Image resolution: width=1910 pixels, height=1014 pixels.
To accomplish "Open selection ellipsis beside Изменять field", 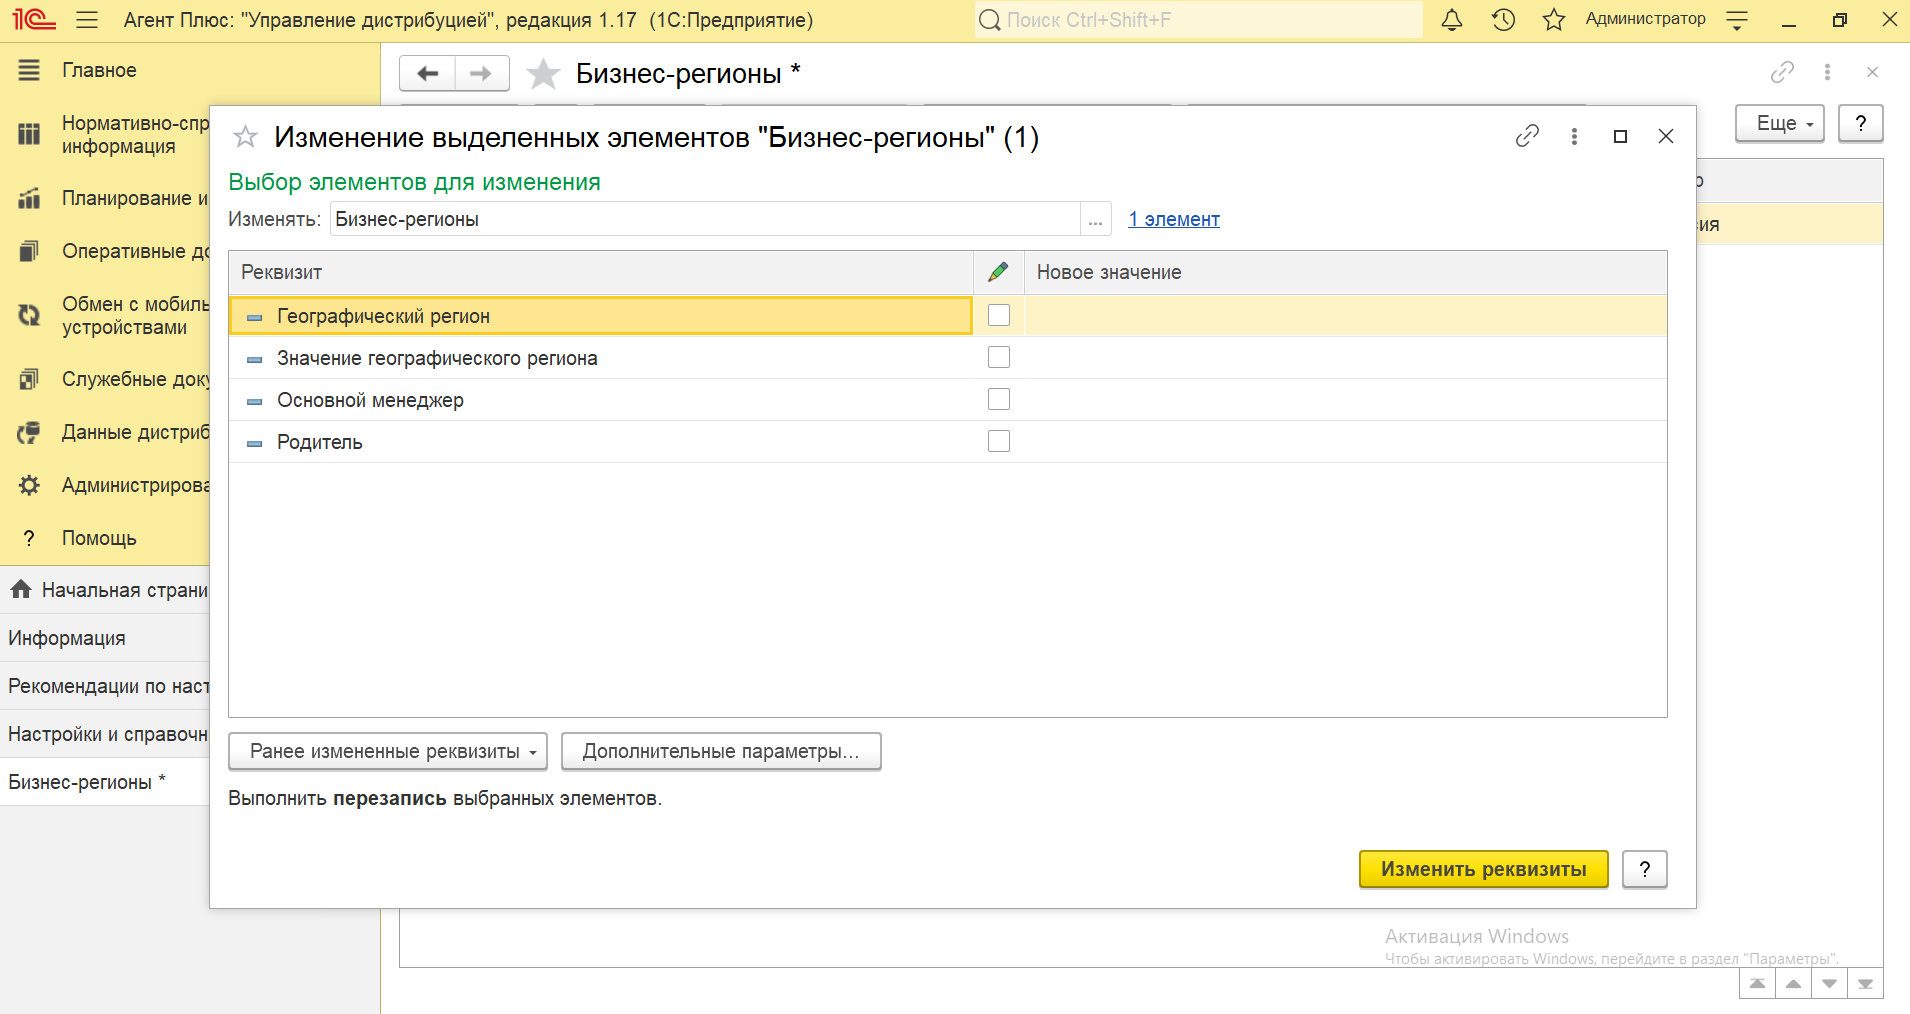I will click(x=1095, y=220).
